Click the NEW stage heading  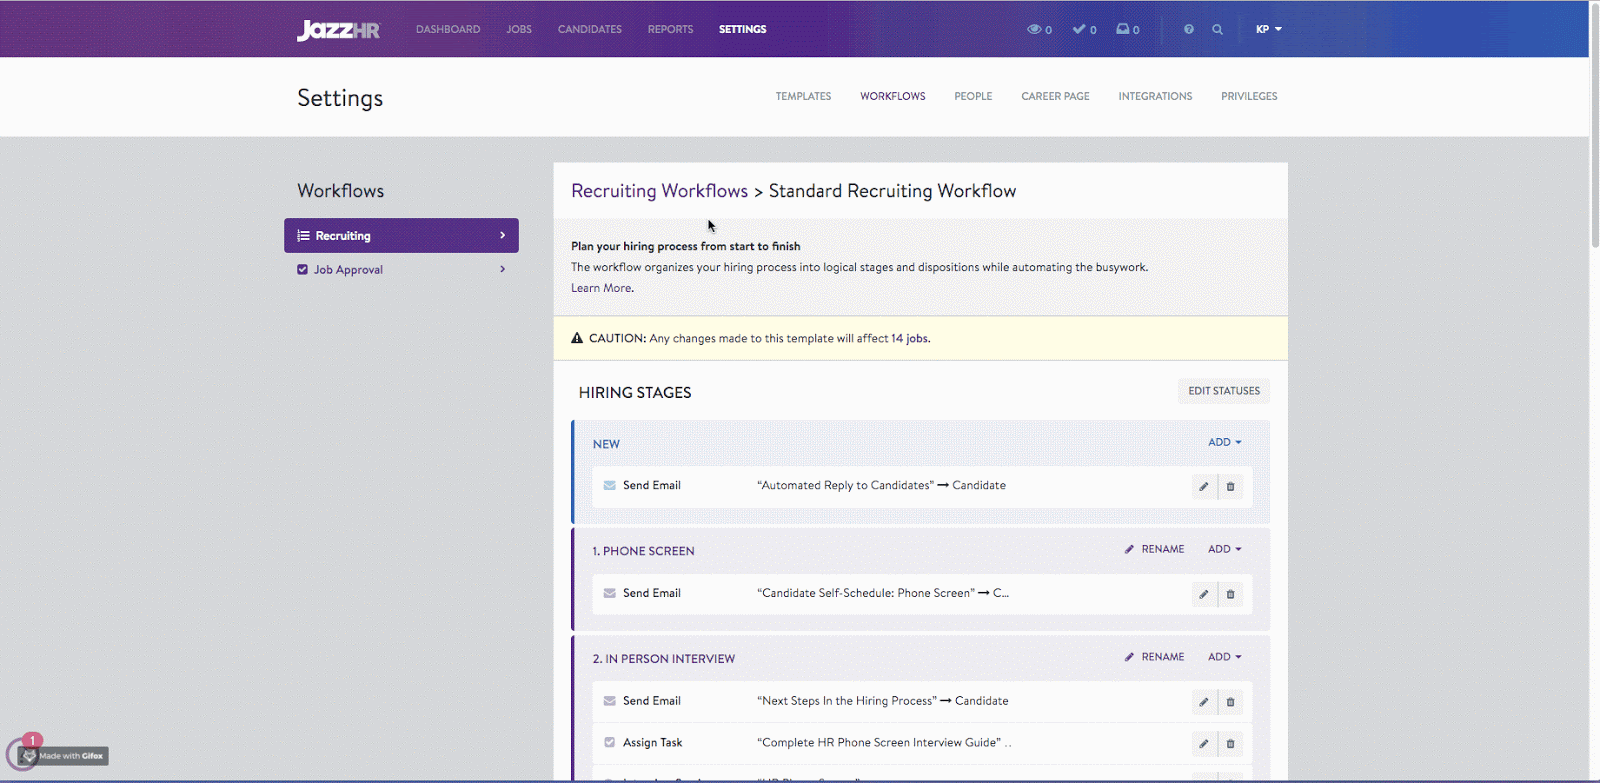[606, 444]
